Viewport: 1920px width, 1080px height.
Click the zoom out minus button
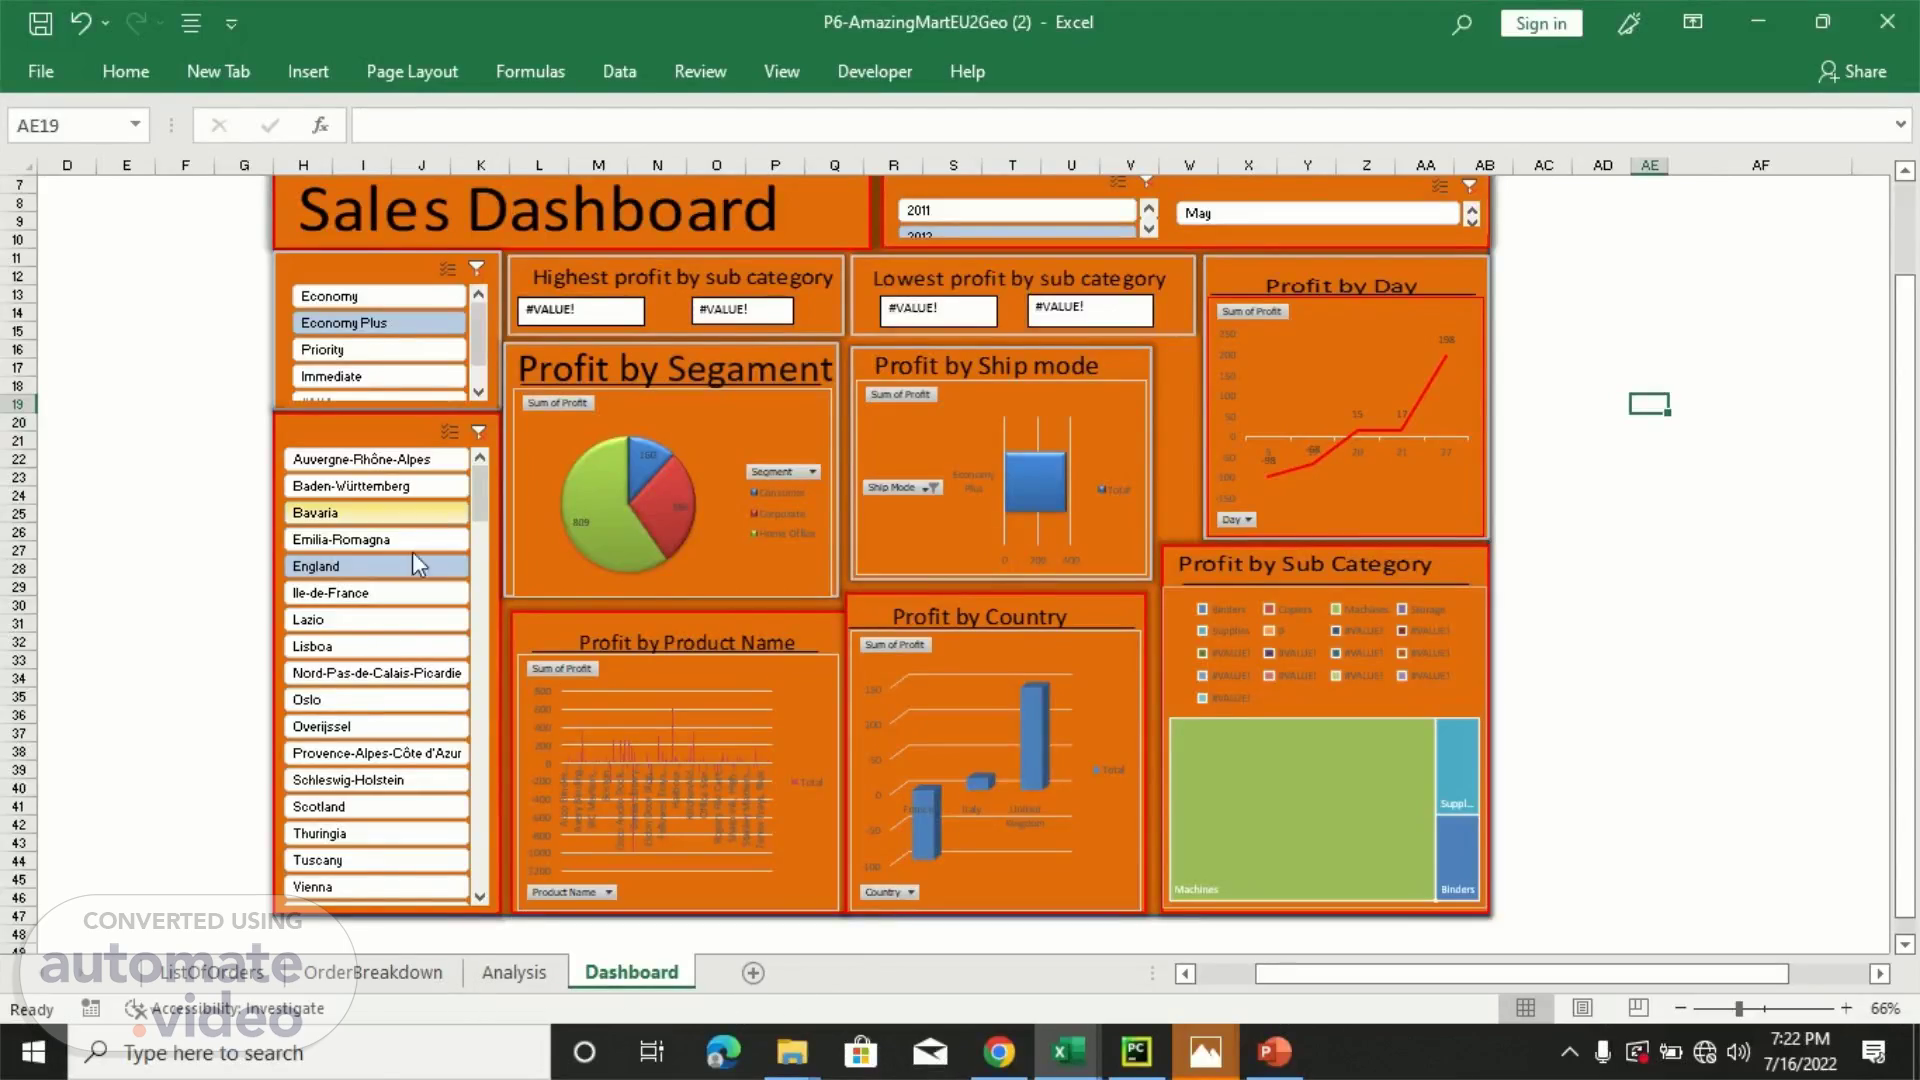[x=1680, y=1009]
